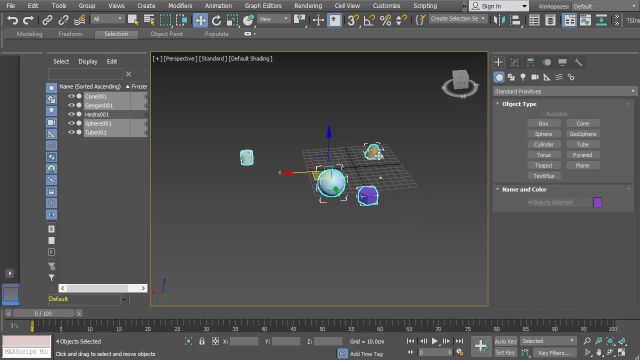Image resolution: width=640 pixels, height=360 pixels.
Task: Open the Modify panel tab icon
Action: tap(514, 62)
